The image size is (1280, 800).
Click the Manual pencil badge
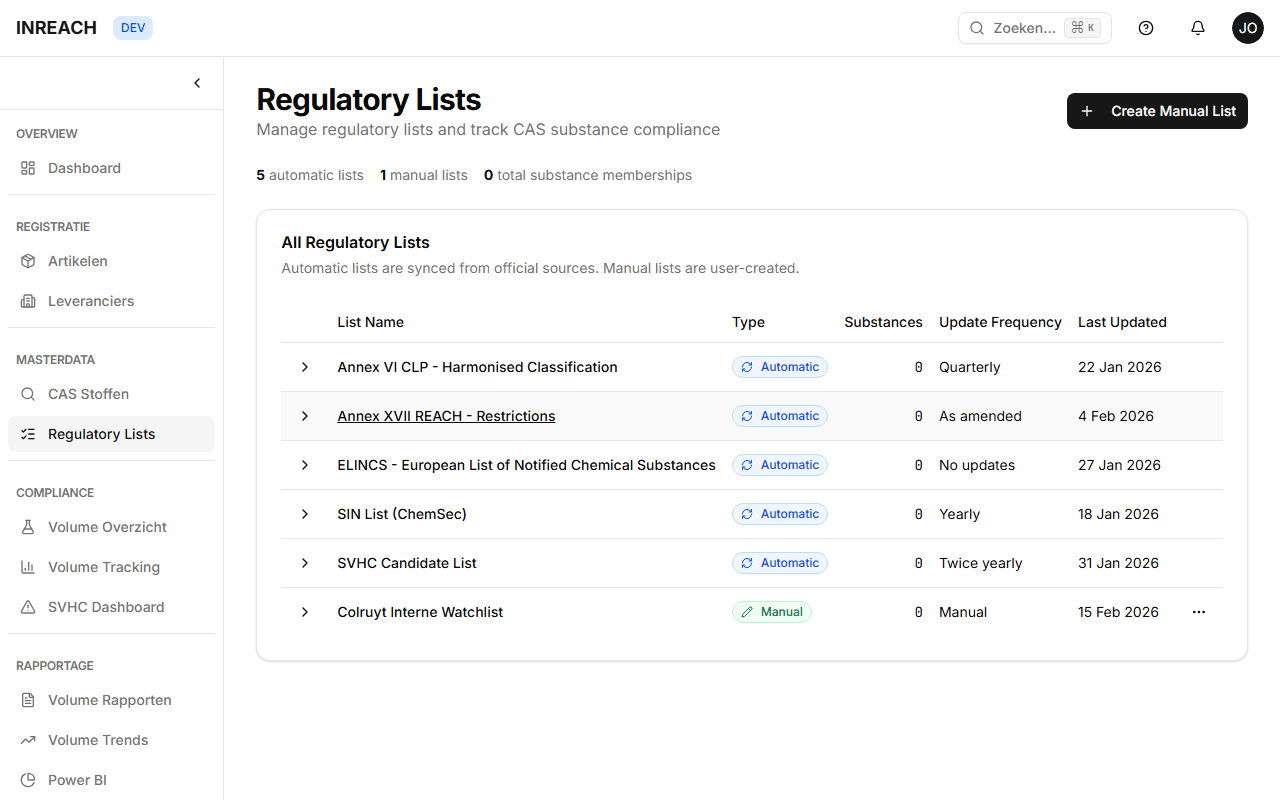(x=771, y=612)
